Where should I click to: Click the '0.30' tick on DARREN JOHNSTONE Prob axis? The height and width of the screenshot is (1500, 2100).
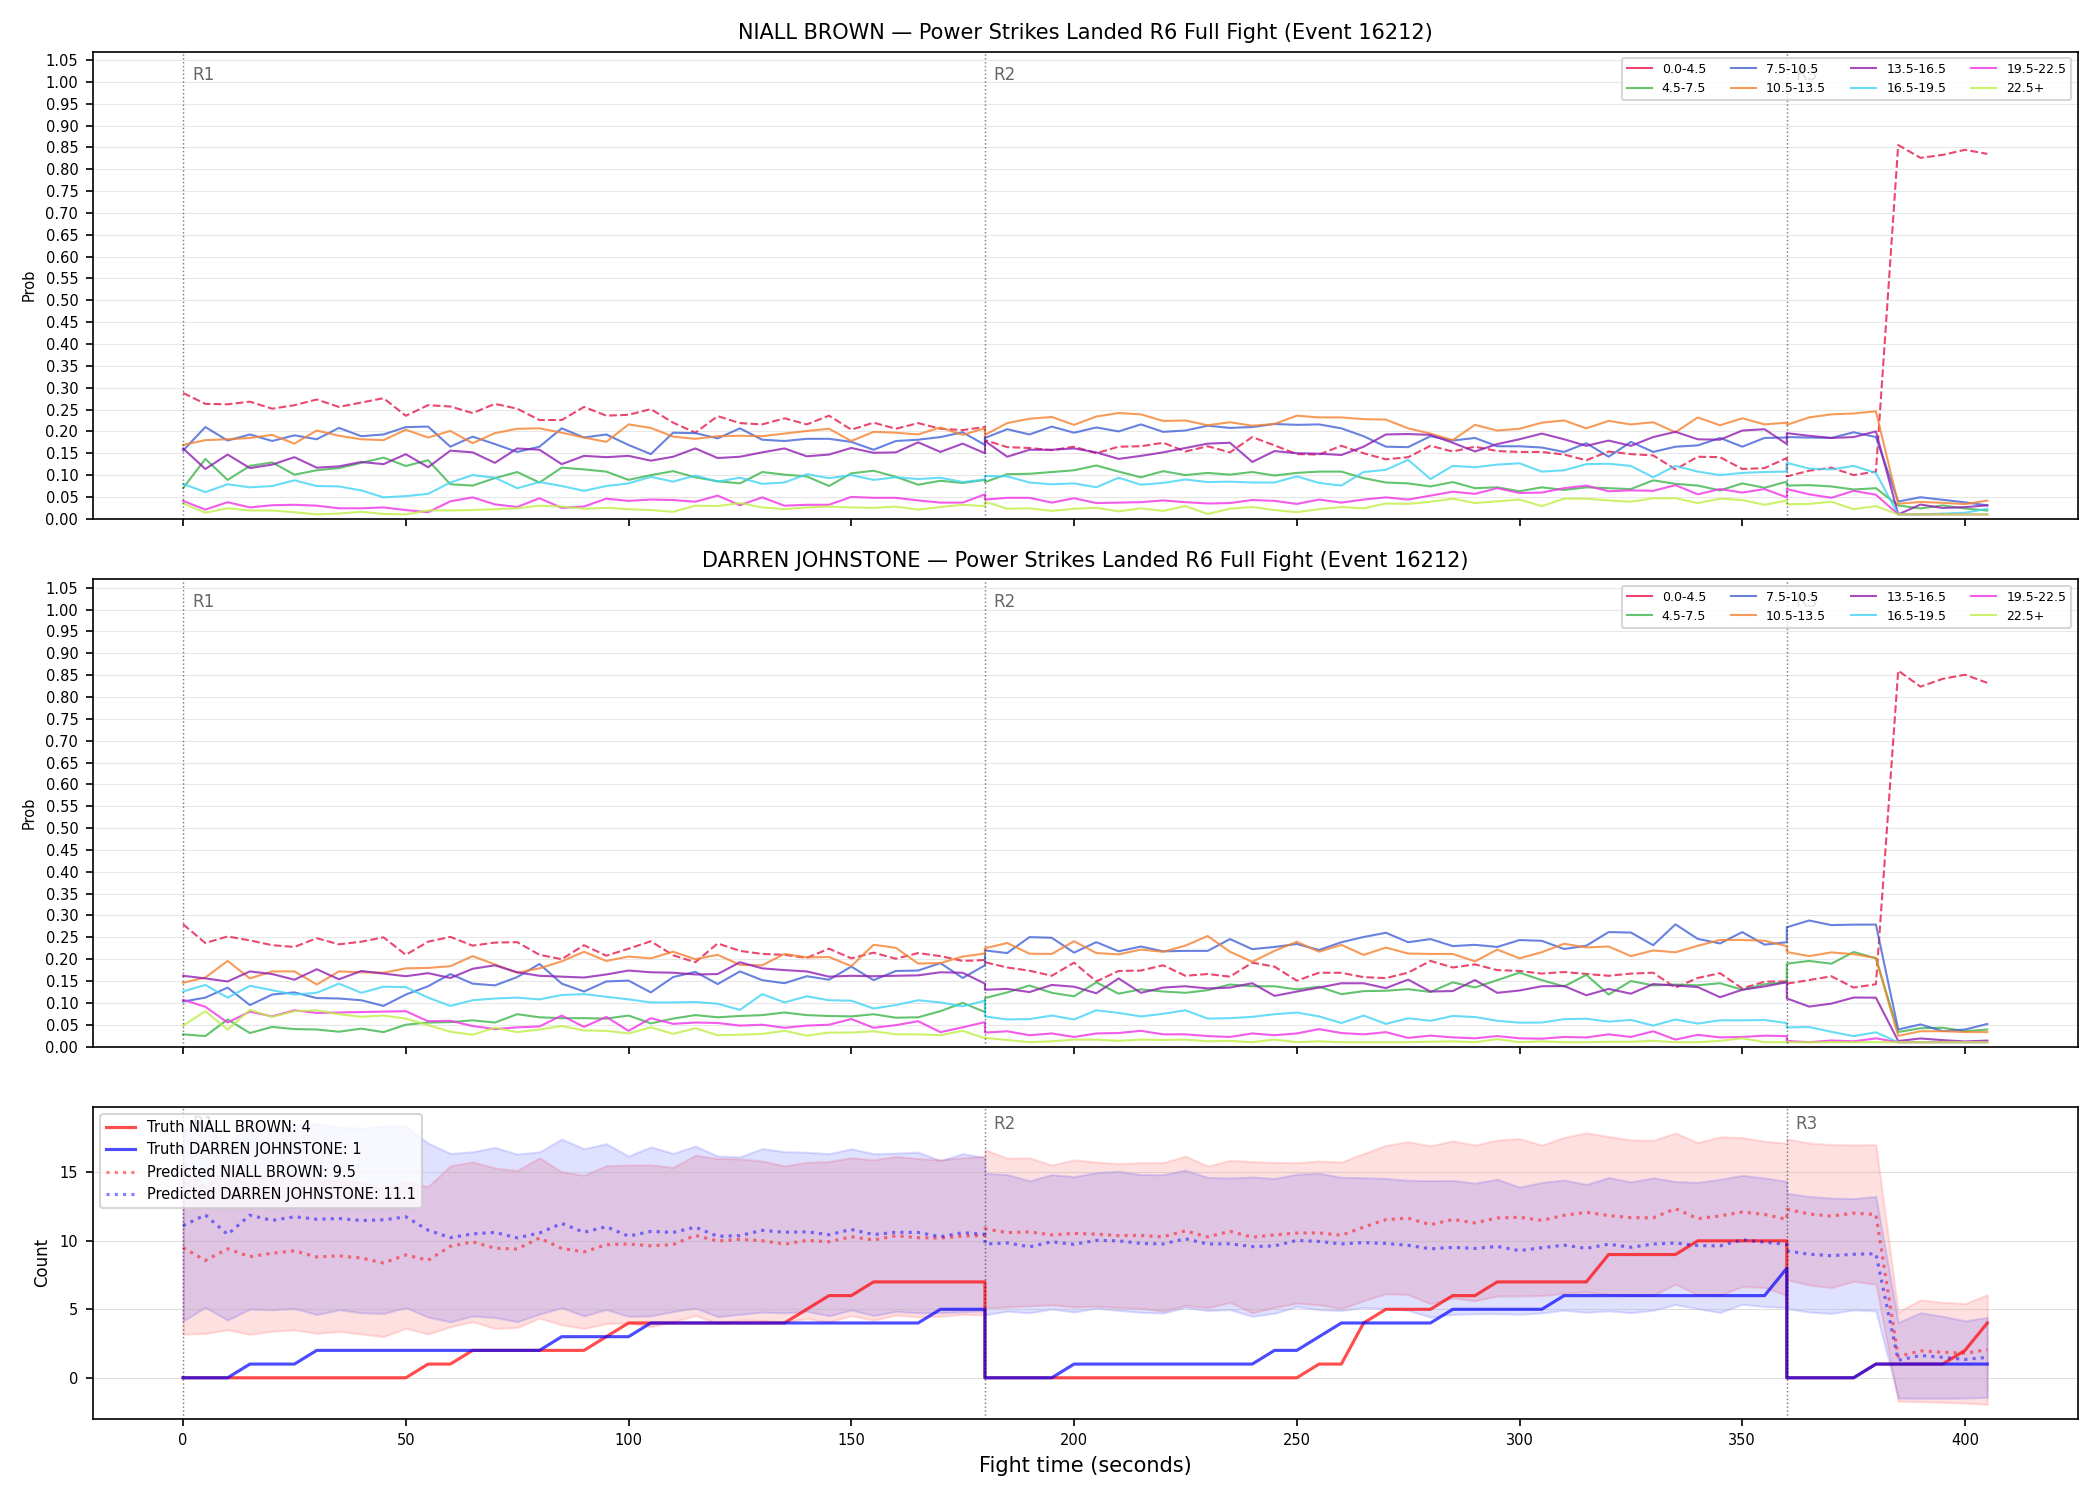(x=62, y=916)
